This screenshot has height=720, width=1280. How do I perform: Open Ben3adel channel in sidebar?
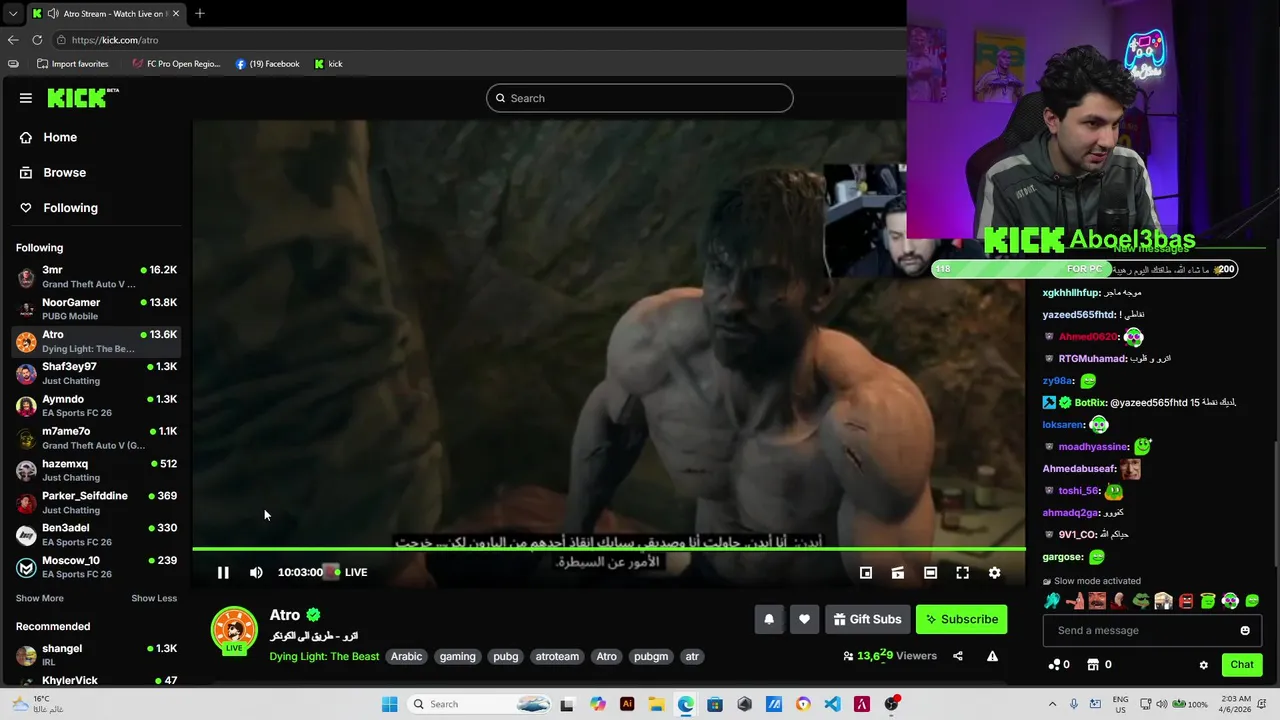[96, 535]
